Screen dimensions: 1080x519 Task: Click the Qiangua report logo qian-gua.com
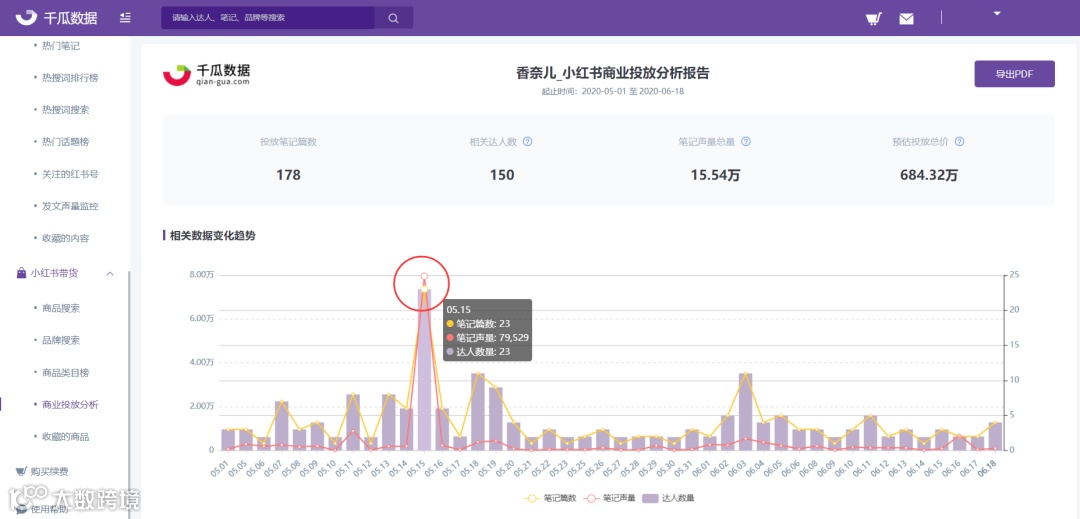[x=207, y=74]
